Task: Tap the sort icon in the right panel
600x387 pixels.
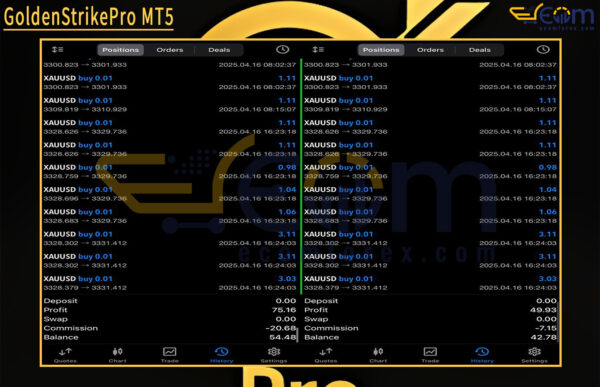Action: pos(318,49)
